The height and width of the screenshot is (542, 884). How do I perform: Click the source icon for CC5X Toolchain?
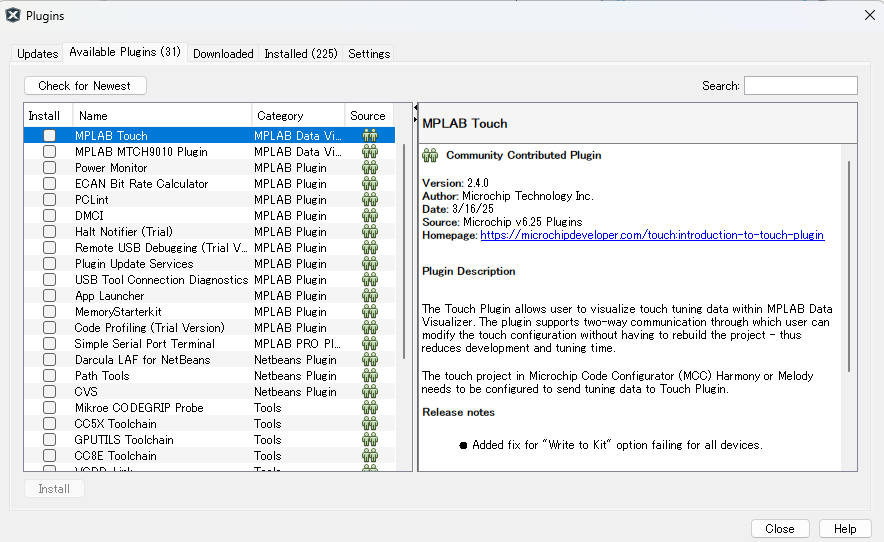coord(370,424)
